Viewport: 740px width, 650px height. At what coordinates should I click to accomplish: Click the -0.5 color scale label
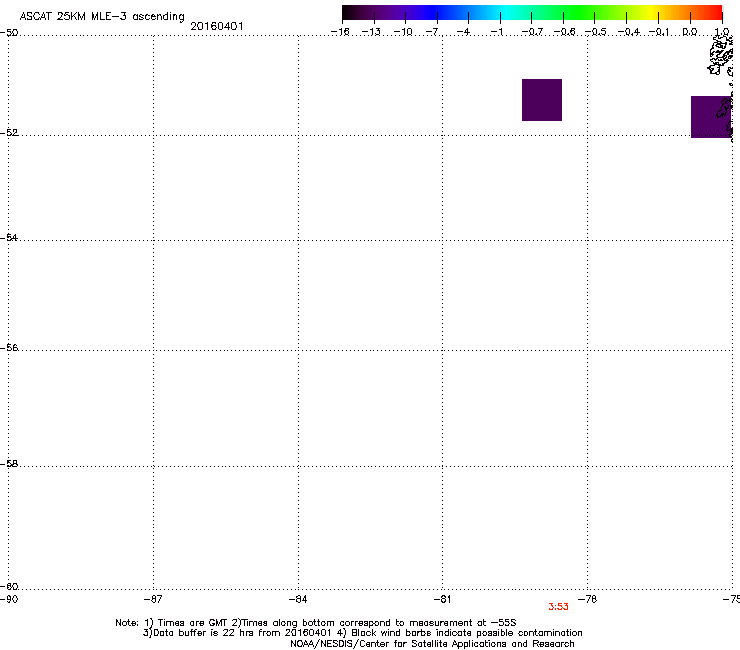tap(596, 32)
